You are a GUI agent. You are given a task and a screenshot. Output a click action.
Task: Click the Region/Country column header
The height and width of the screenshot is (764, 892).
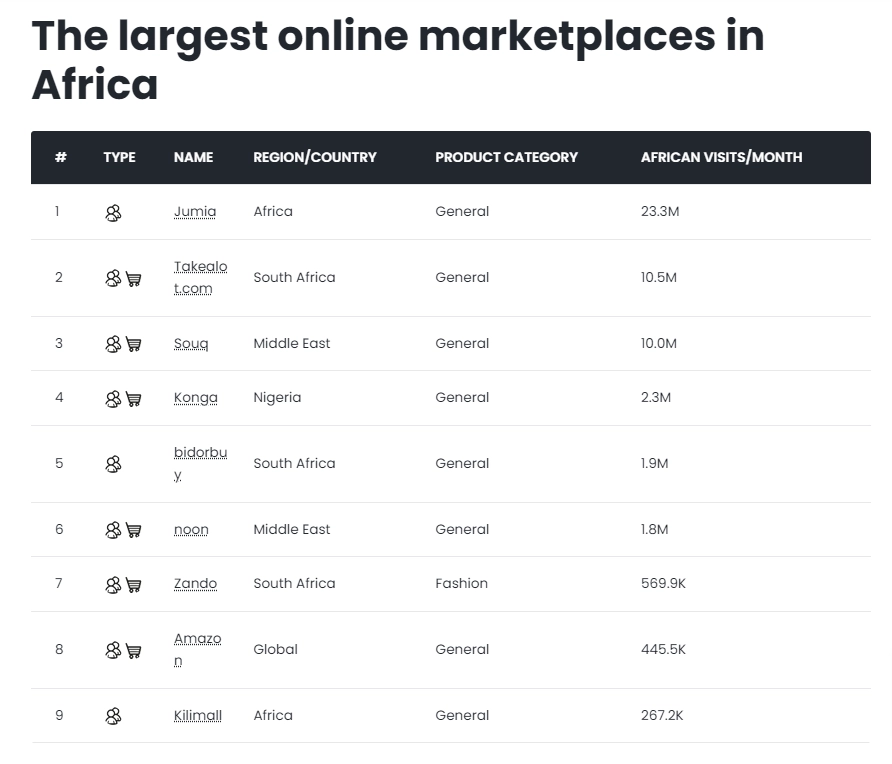click(315, 158)
